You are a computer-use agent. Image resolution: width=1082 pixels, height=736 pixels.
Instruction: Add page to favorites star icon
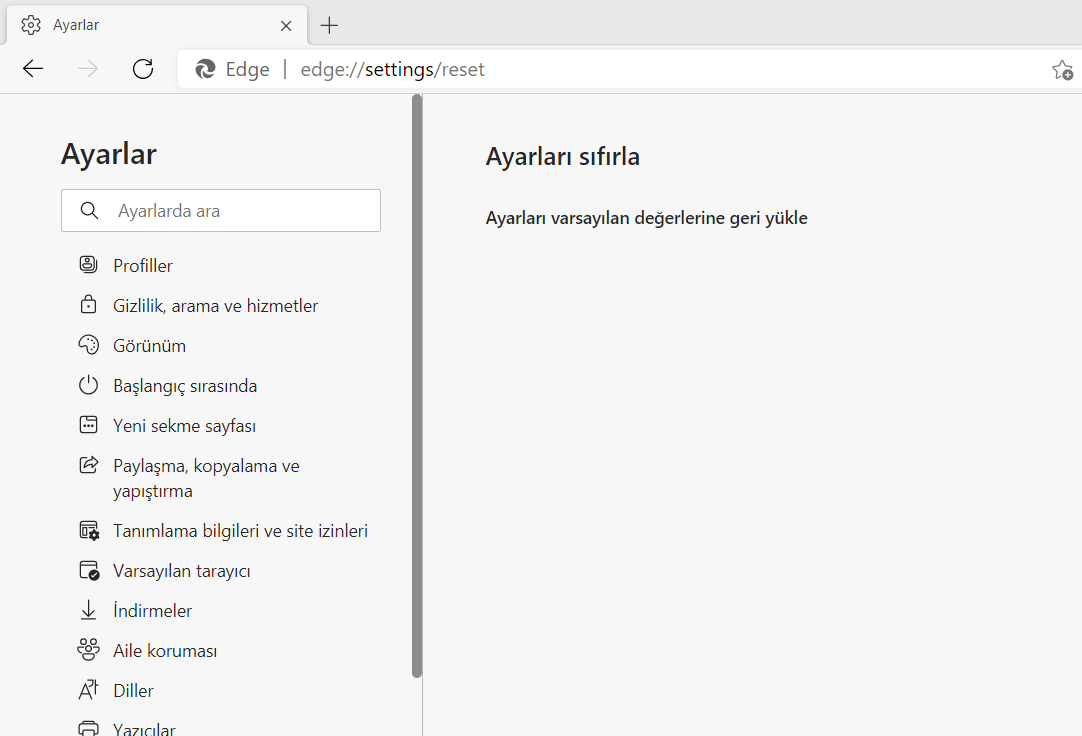coord(1061,69)
